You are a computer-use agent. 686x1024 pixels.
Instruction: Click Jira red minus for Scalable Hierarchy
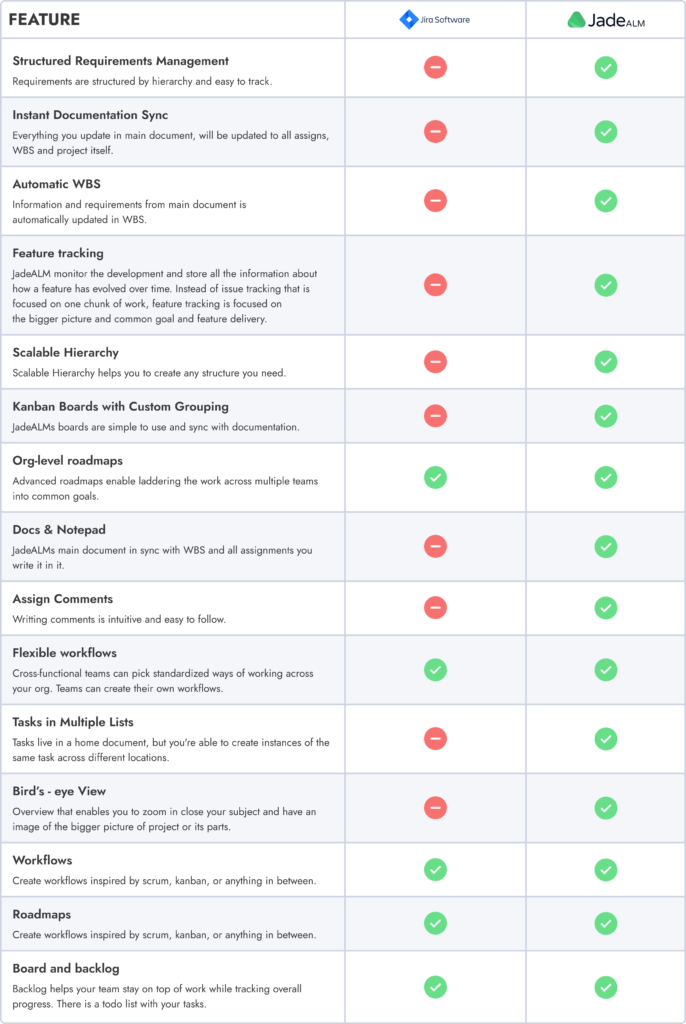[x=435, y=362]
